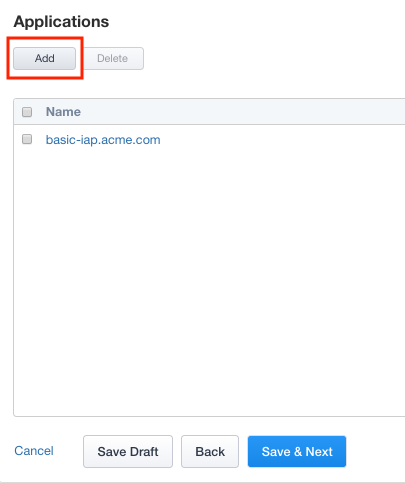Return to the previous step via Back

[x=210, y=451]
